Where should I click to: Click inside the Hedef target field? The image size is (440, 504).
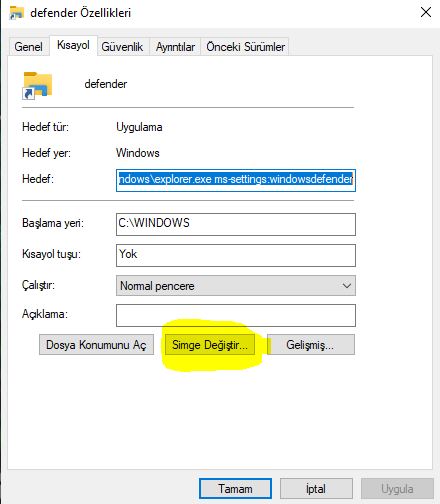(x=236, y=180)
